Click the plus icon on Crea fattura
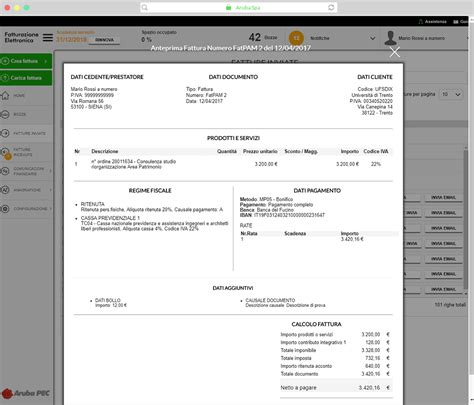474x405 pixels. pos(5,61)
